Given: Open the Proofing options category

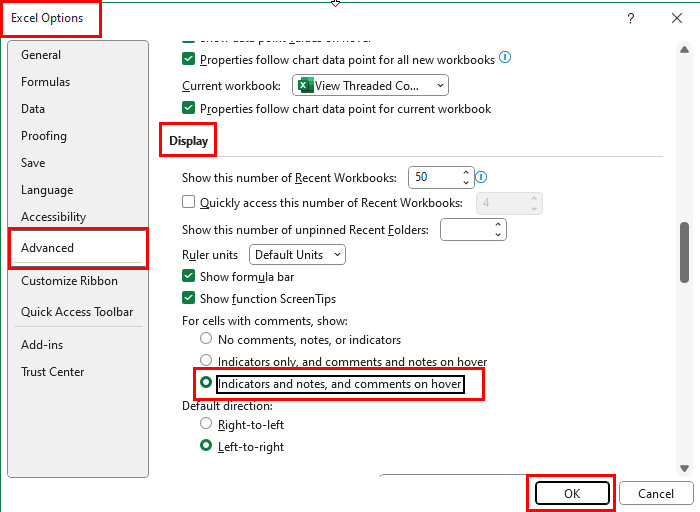Looking at the screenshot, I should tap(78, 136).
